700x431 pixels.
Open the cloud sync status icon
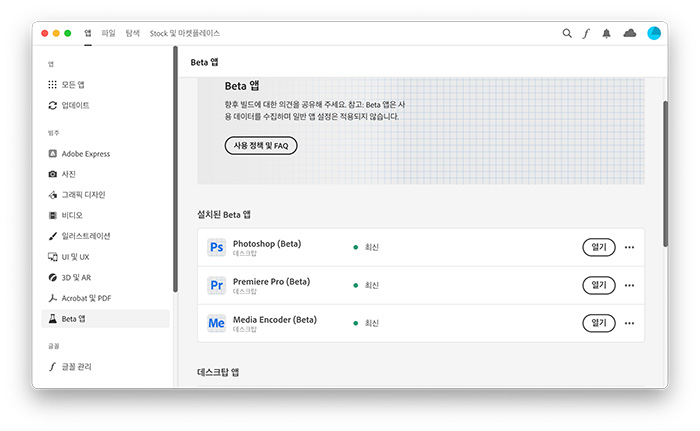click(629, 33)
